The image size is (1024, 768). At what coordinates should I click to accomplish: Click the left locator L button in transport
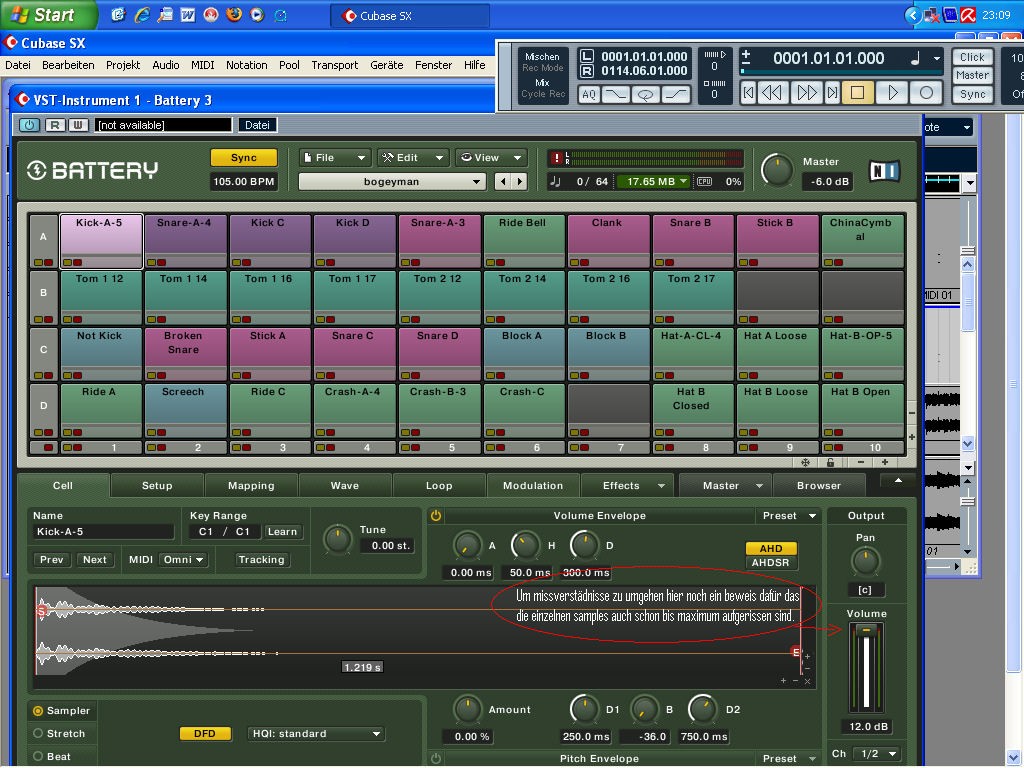click(587, 56)
